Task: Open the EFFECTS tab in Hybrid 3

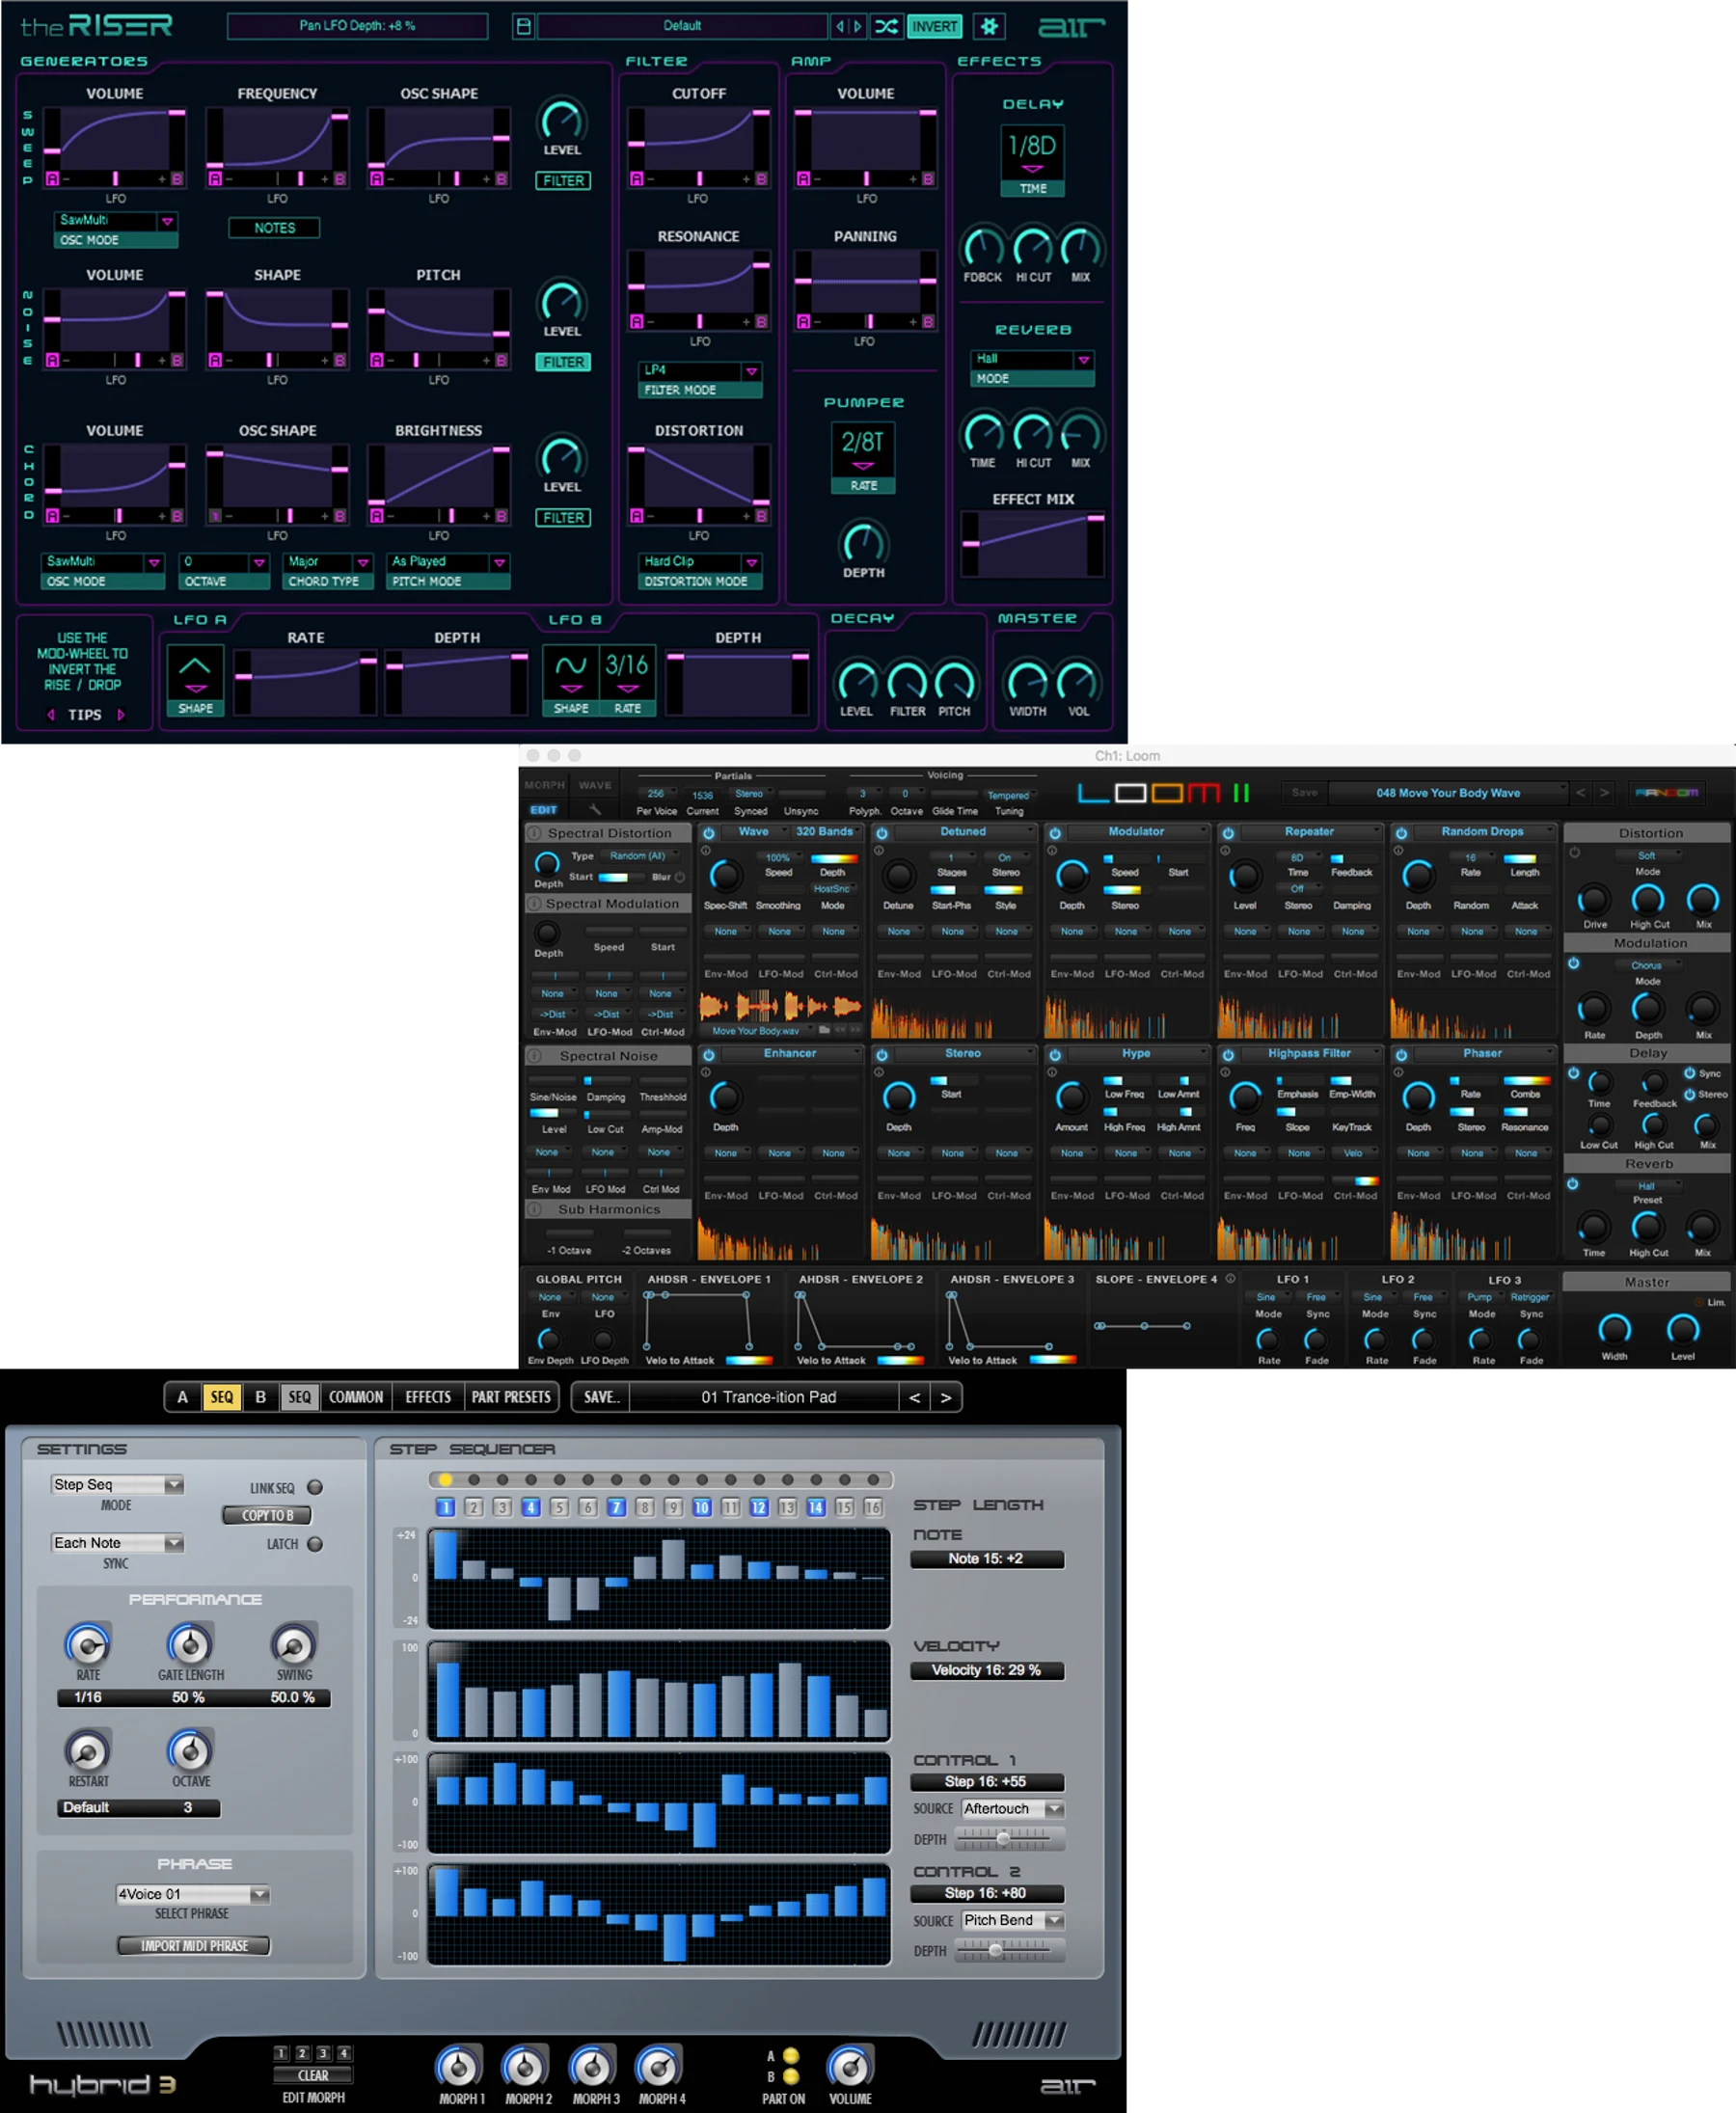Action: 428,1397
